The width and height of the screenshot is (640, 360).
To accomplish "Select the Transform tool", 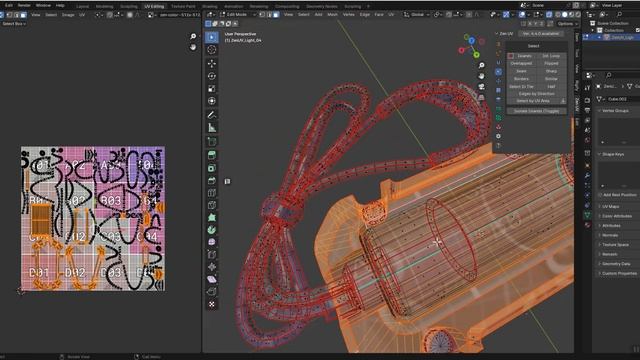I will click(211, 101).
